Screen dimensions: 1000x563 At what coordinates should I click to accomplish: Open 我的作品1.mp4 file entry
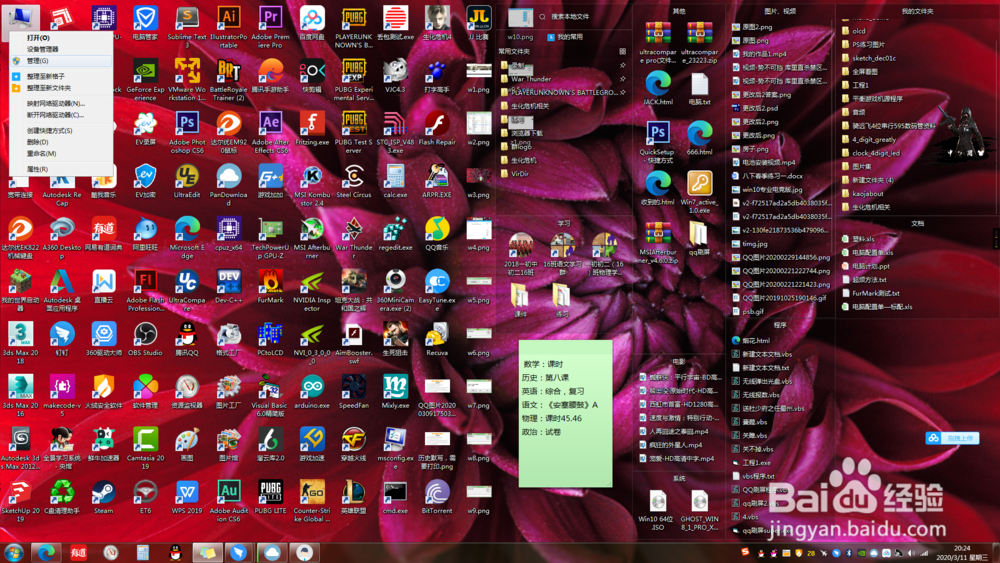[759, 54]
